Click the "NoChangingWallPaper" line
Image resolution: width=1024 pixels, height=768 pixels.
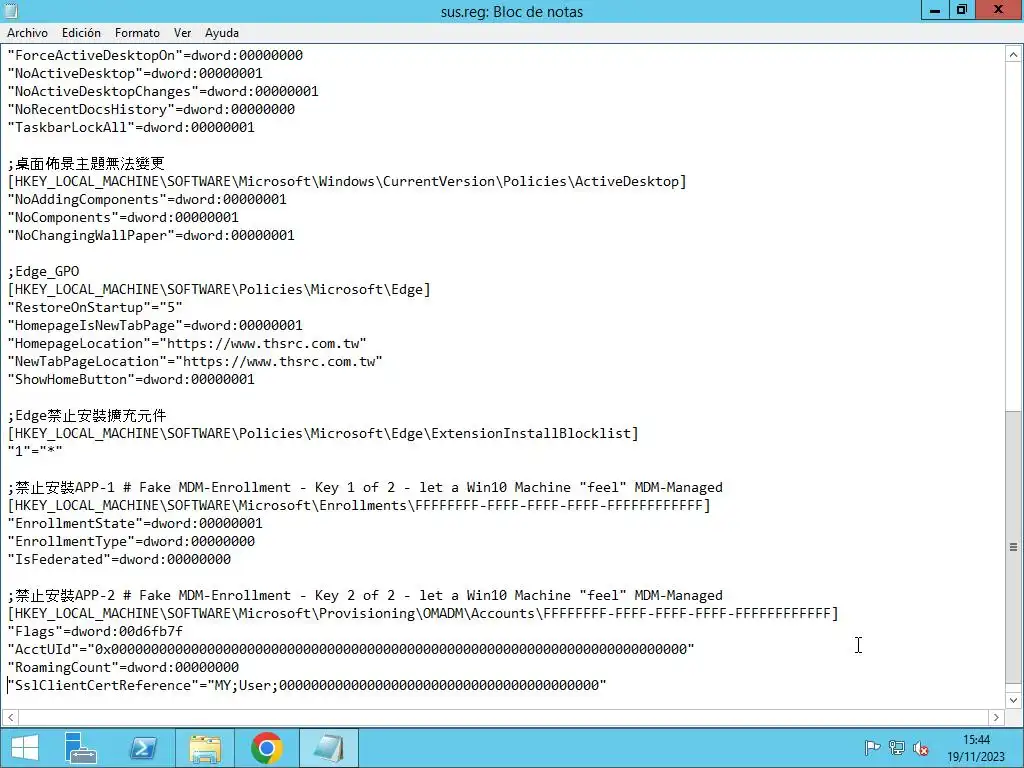[x=151, y=235]
